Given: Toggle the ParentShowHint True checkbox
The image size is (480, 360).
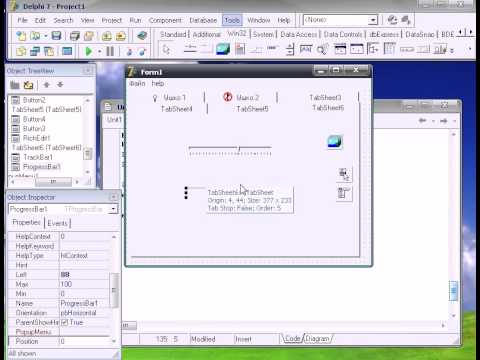Looking at the screenshot, I should (65, 322).
